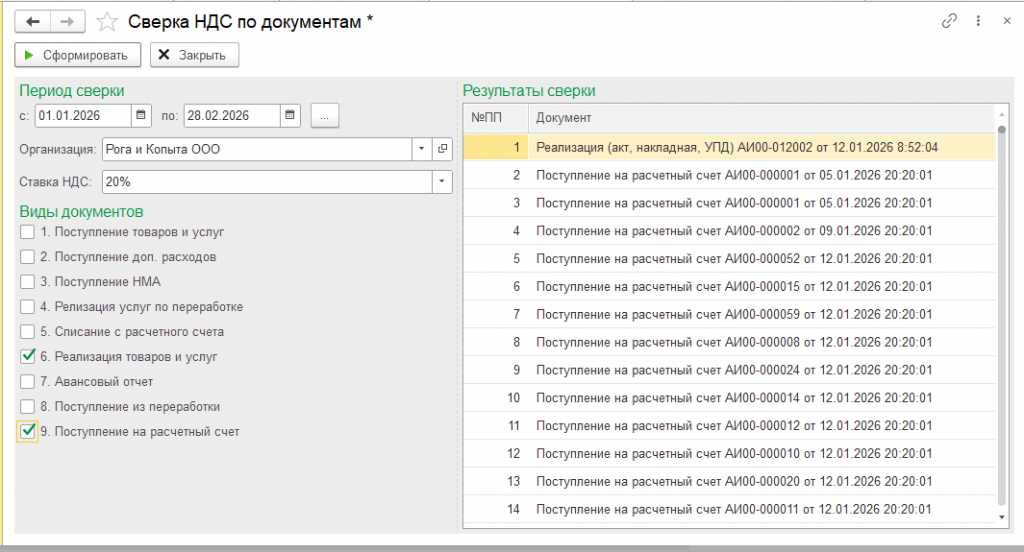Check Поступление товаров и услуг

pyautogui.click(x=27, y=232)
